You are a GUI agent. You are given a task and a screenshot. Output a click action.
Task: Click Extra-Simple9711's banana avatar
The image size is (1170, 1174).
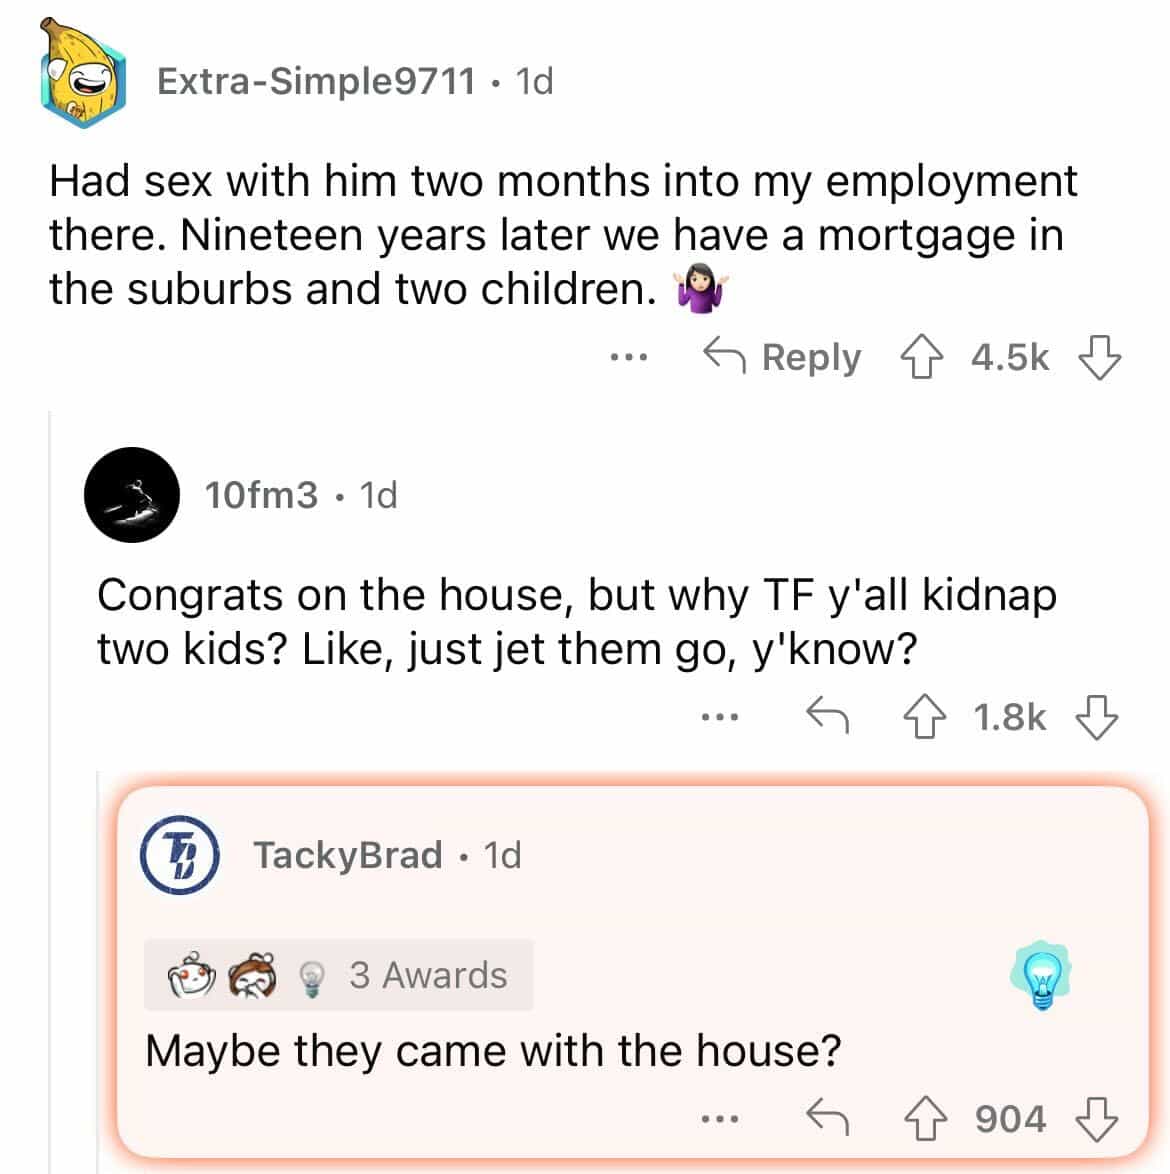84,76
